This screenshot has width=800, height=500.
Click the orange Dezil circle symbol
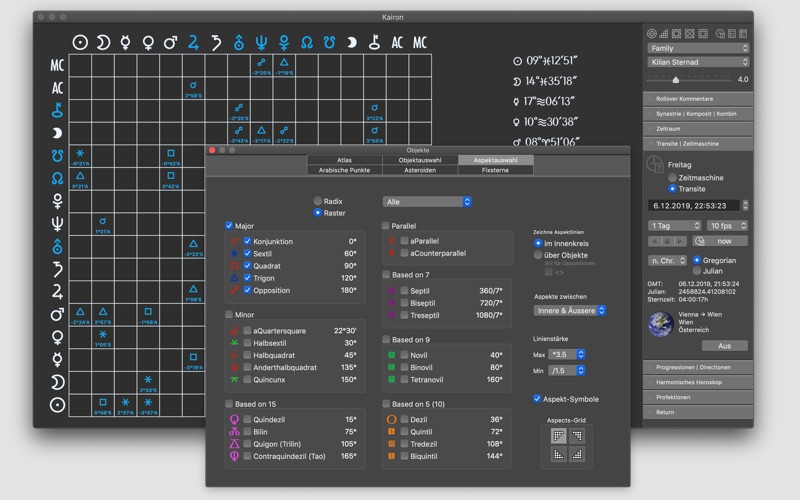391,419
